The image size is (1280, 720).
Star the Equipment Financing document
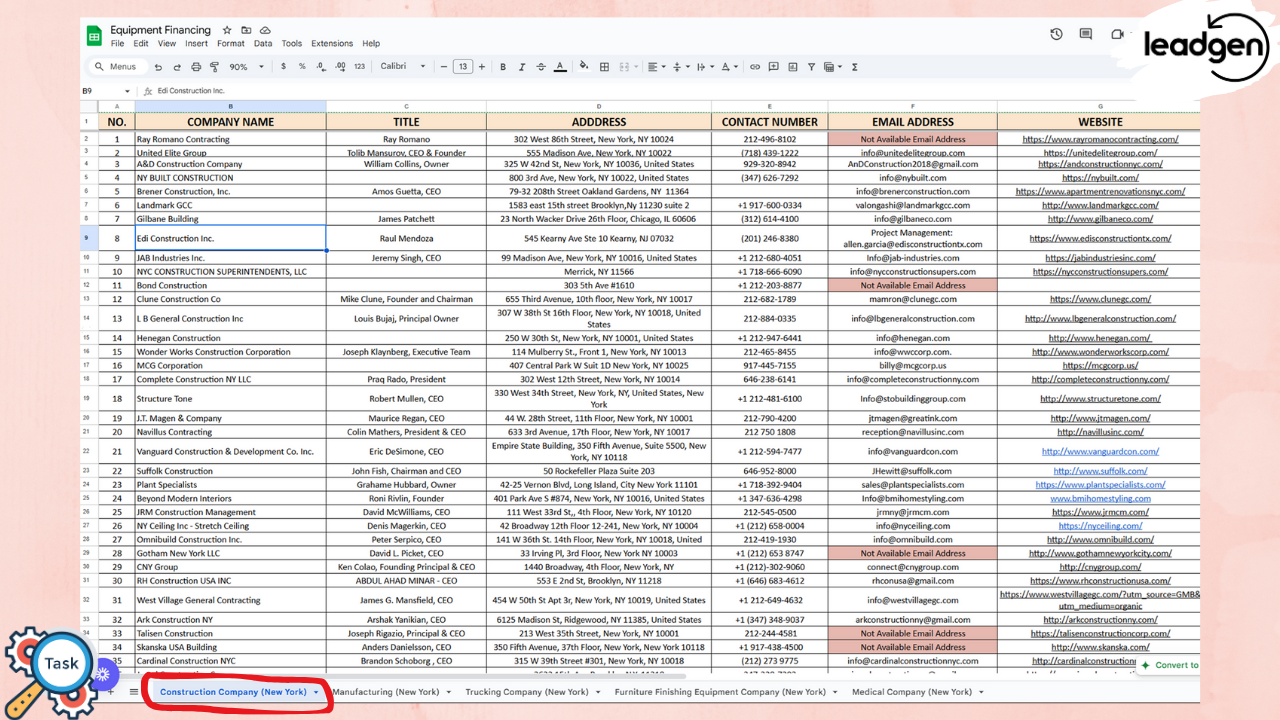[x=227, y=30]
